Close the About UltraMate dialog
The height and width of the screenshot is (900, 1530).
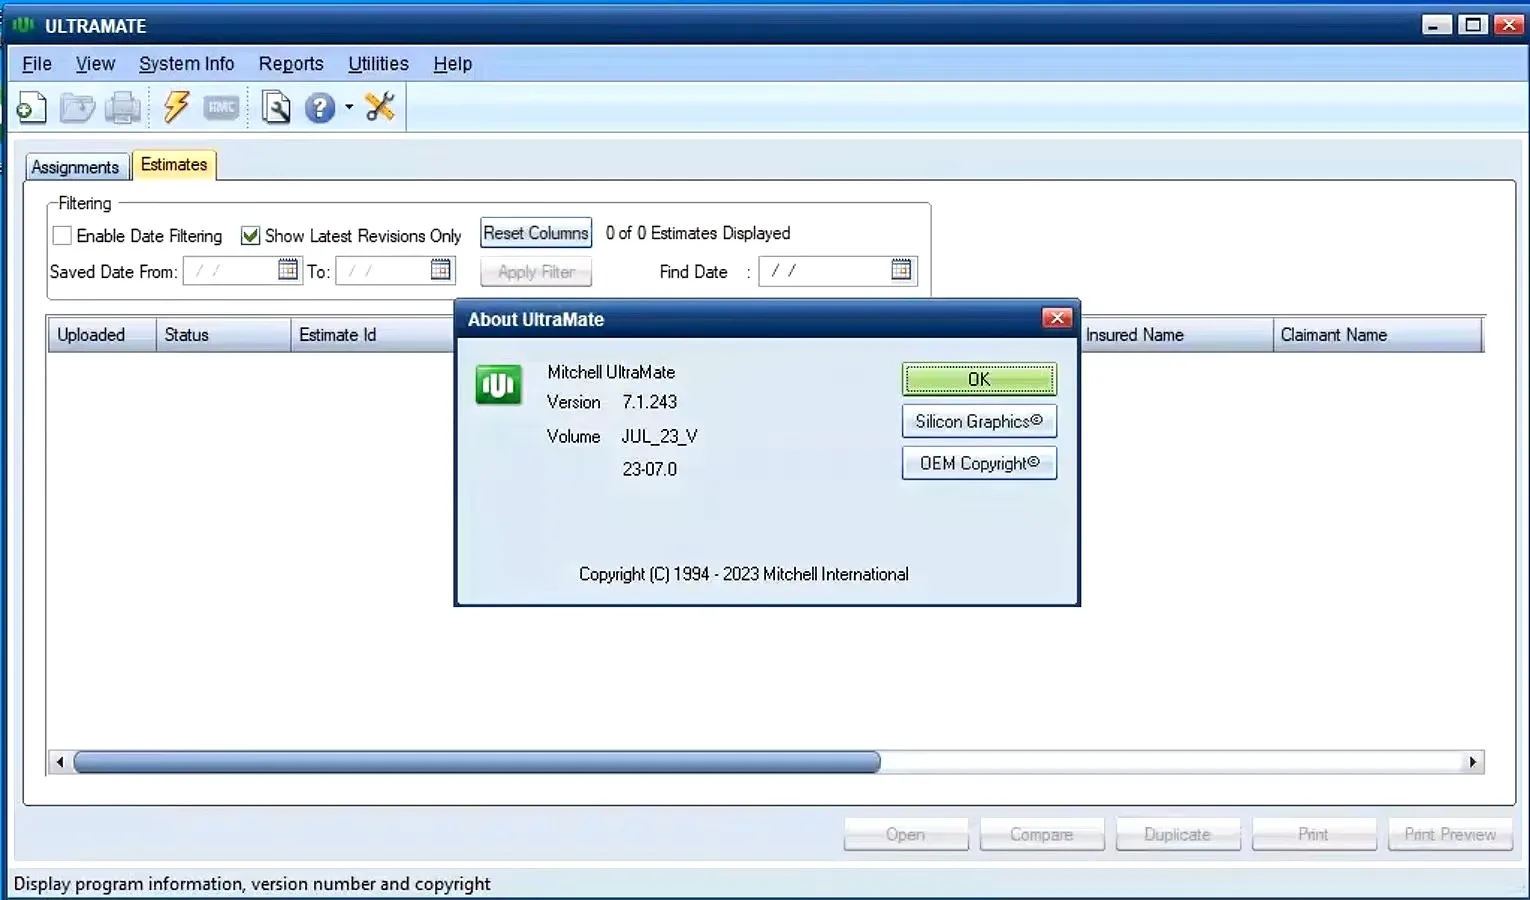point(1056,318)
